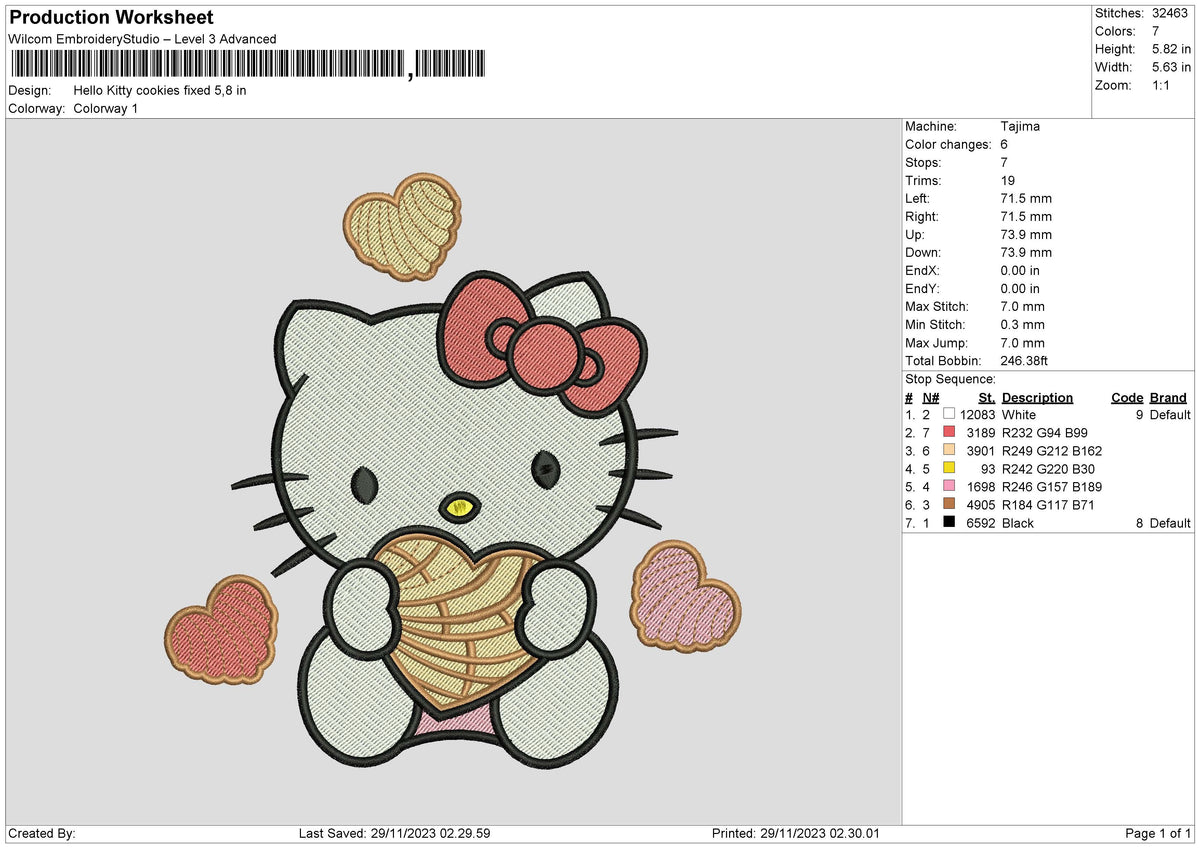Click the Up value 73.9 mm
The width and height of the screenshot is (1200, 848).
tap(1026, 234)
